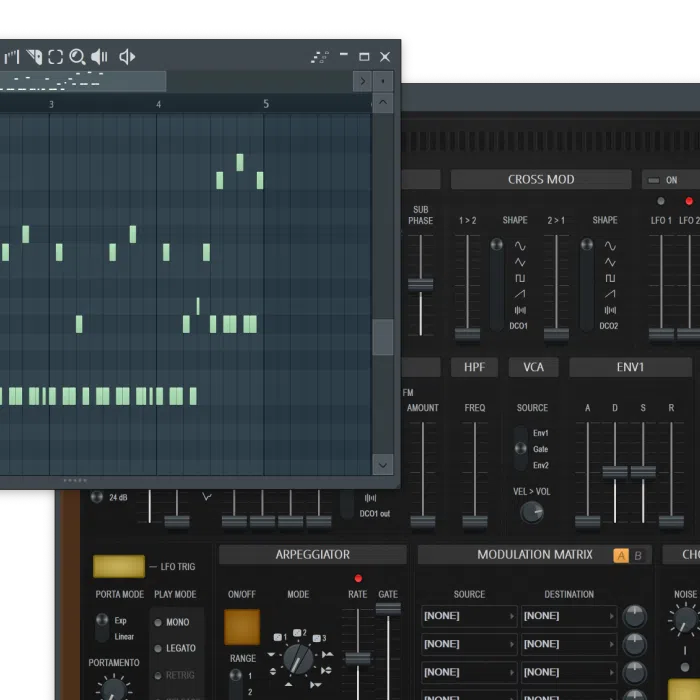Flip the arpeggiator RANGE switch
The image size is (700, 700).
(236, 683)
